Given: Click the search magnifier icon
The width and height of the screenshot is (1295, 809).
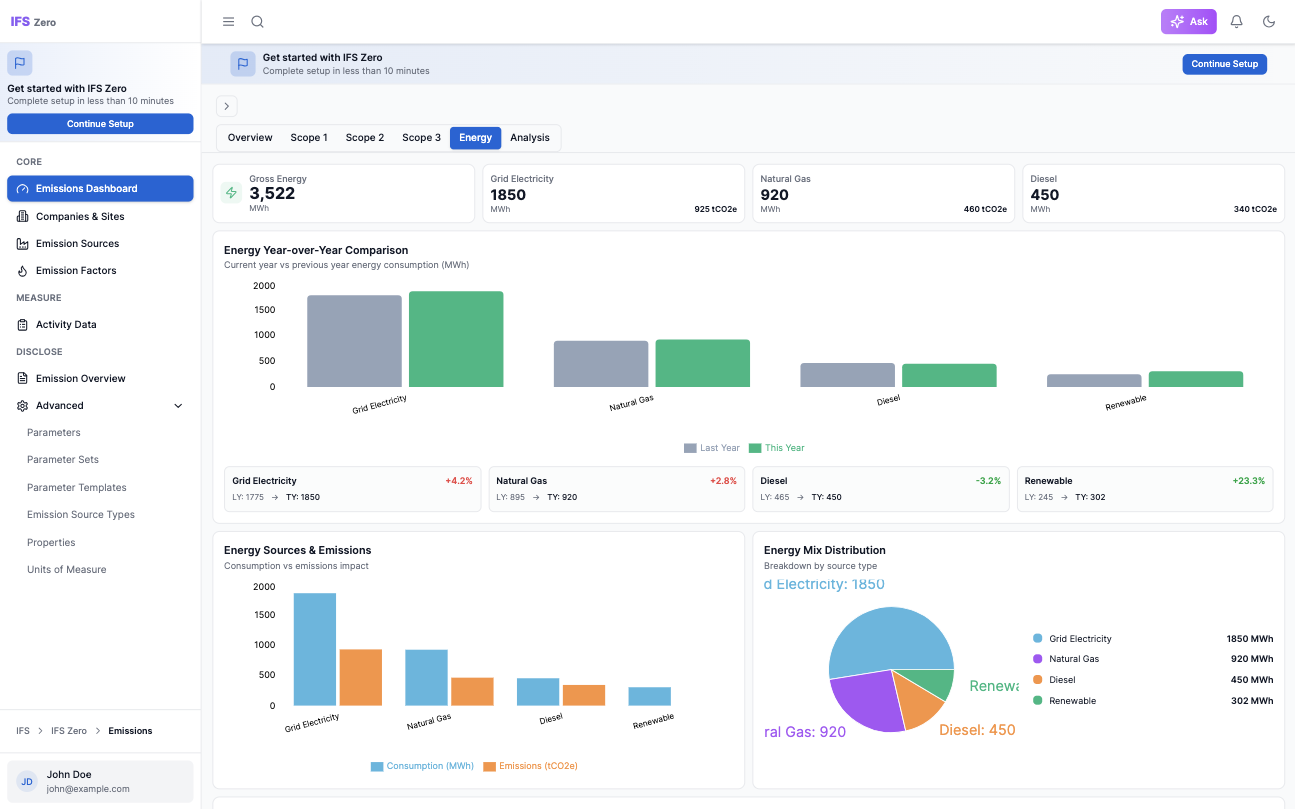Looking at the screenshot, I should click(x=257, y=21).
